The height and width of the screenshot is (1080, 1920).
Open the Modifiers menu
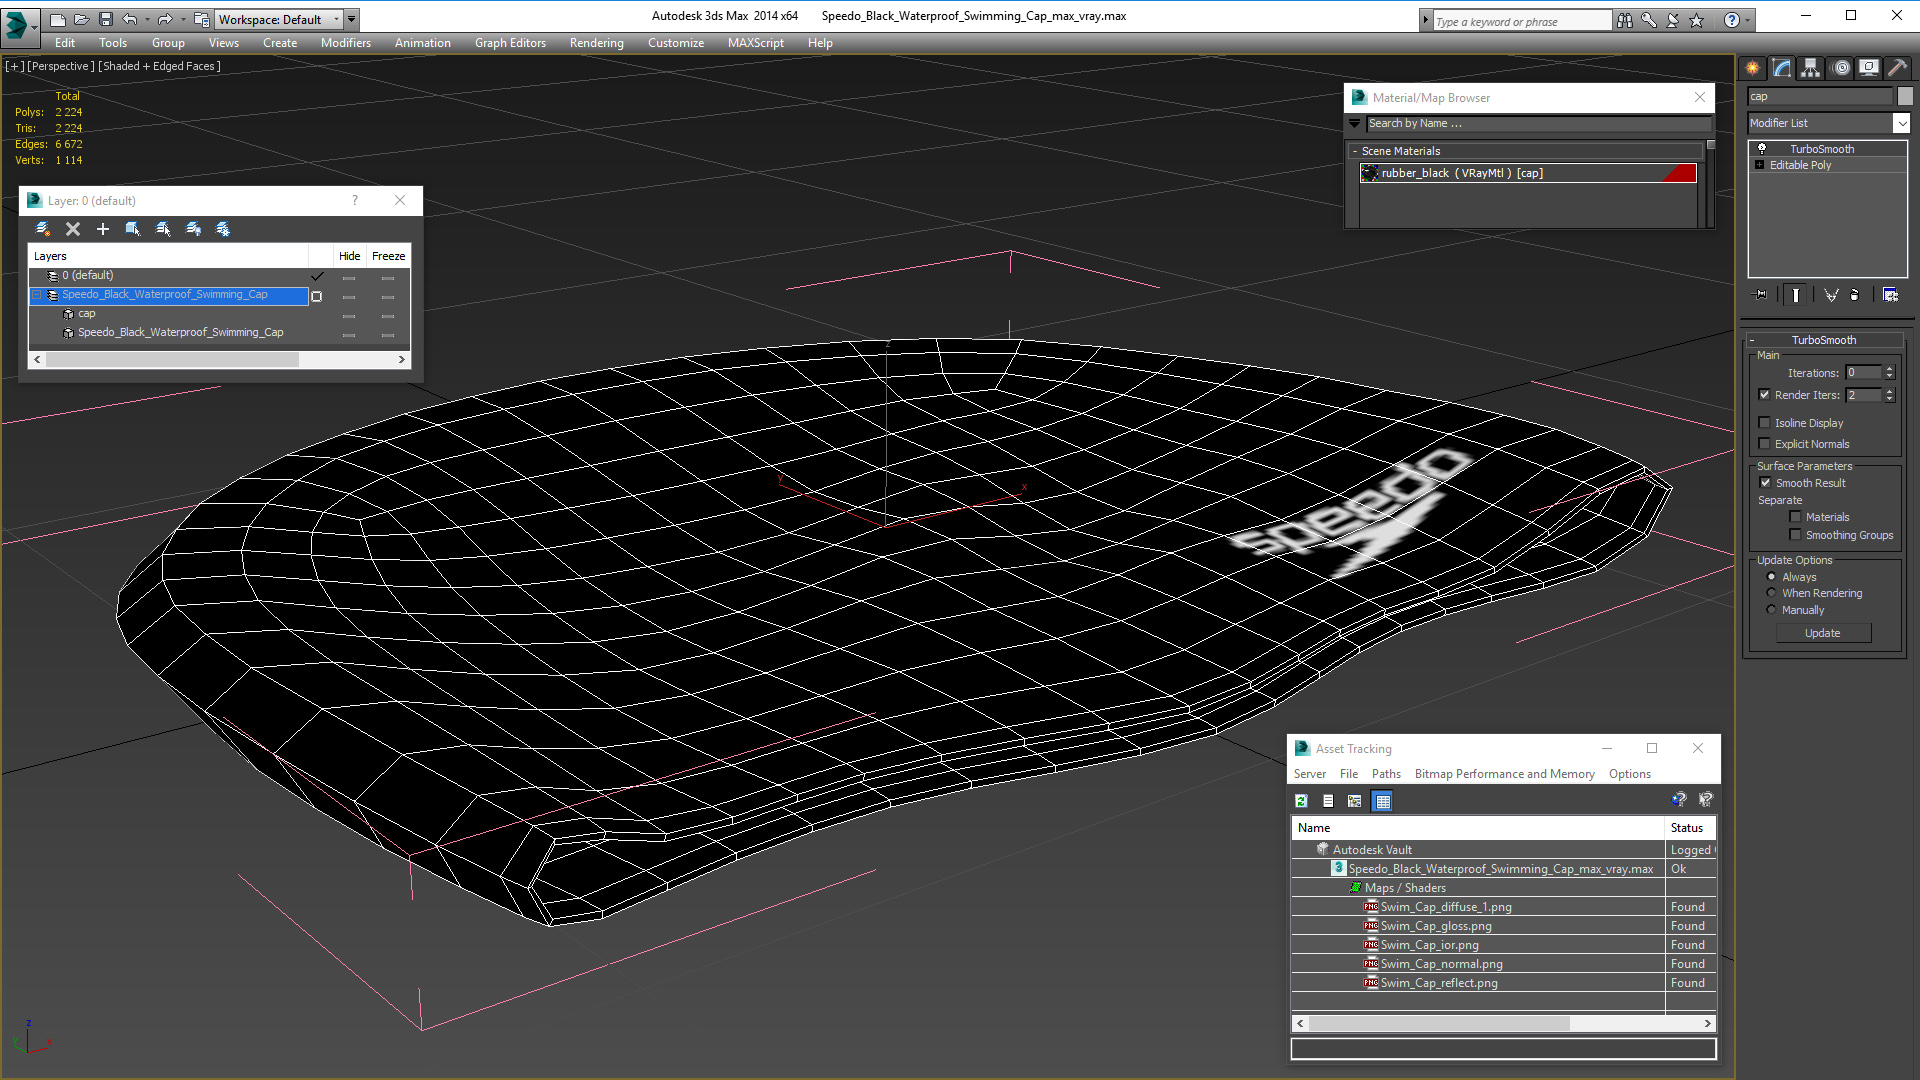pos(345,43)
